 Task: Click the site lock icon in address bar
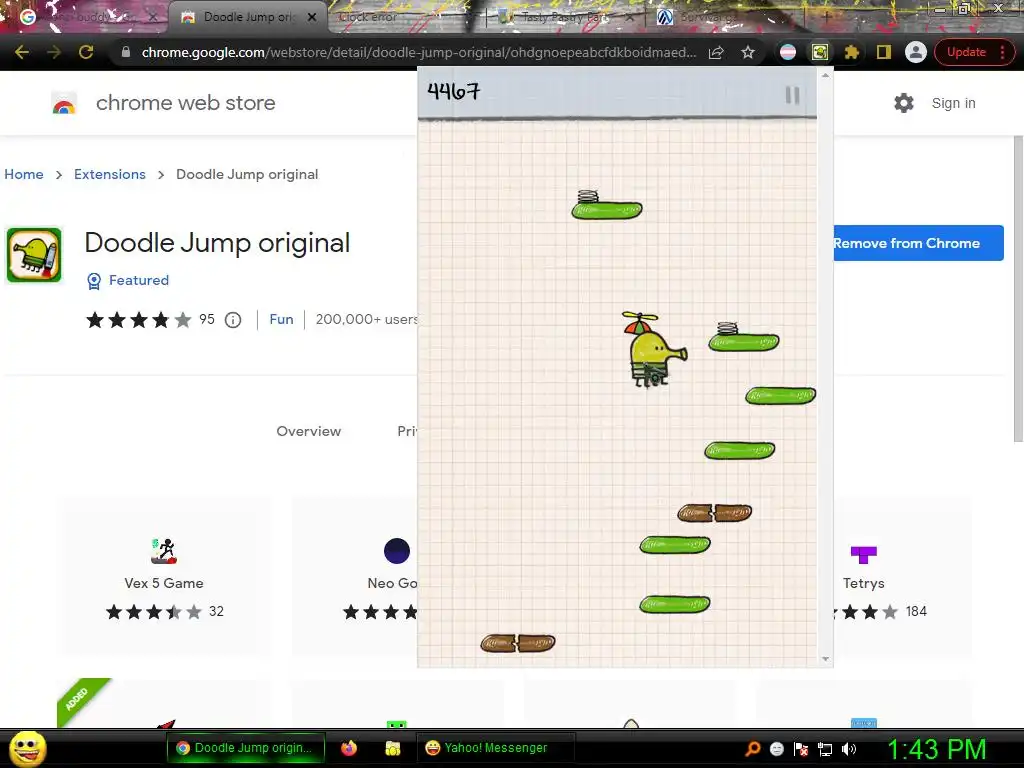(125, 52)
